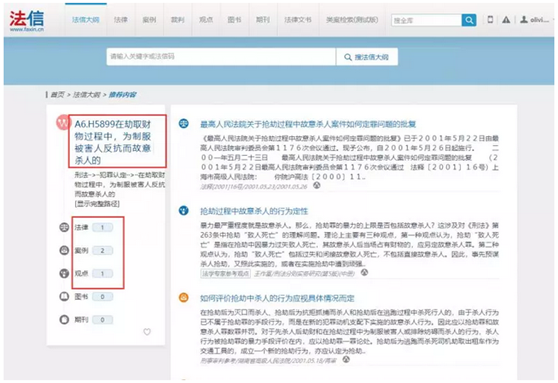Filter by 观点 label in left panel
Viewport: 558px width, 383px height.
click(x=81, y=273)
